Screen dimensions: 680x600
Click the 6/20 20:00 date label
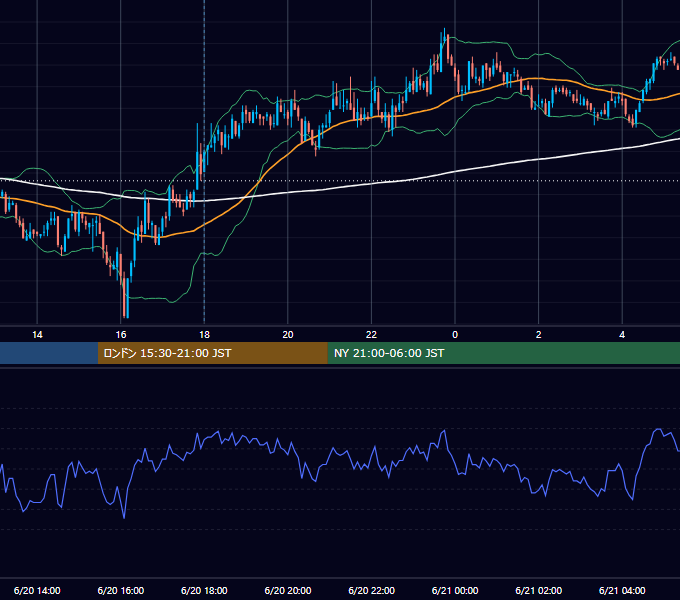(x=288, y=590)
